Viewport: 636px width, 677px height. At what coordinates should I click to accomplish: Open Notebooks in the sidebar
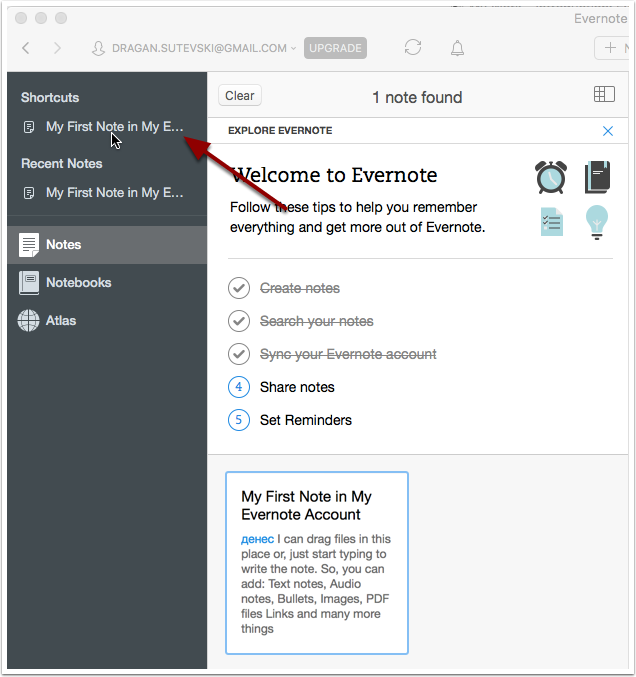[78, 283]
